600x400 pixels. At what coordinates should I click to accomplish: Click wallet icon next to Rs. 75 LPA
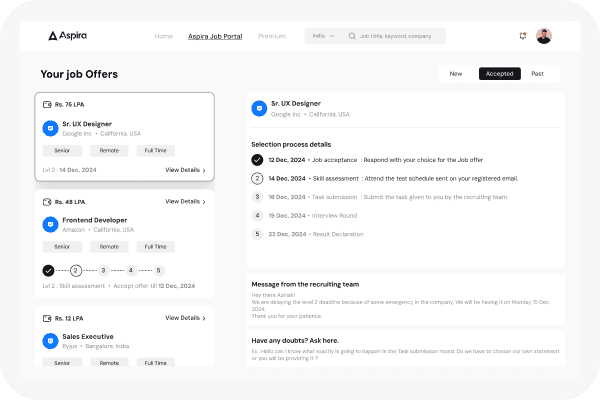coord(47,104)
